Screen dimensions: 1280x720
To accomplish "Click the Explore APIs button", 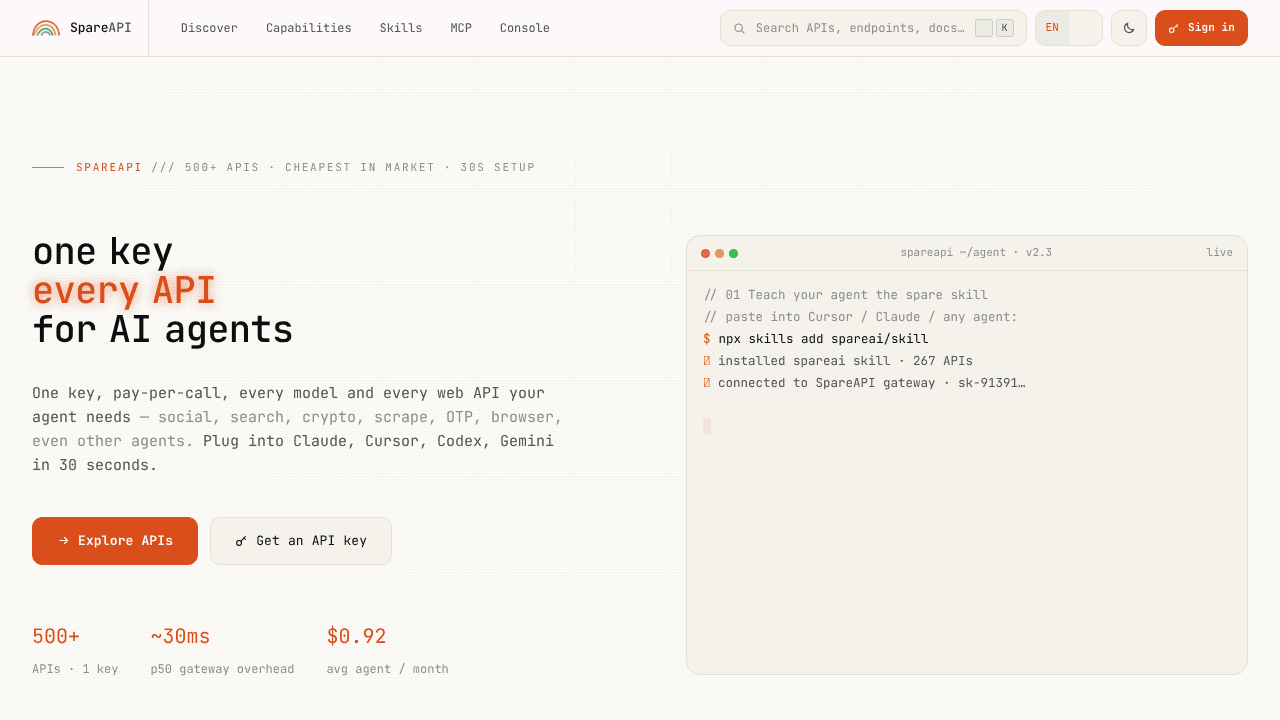I will (x=115, y=541).
